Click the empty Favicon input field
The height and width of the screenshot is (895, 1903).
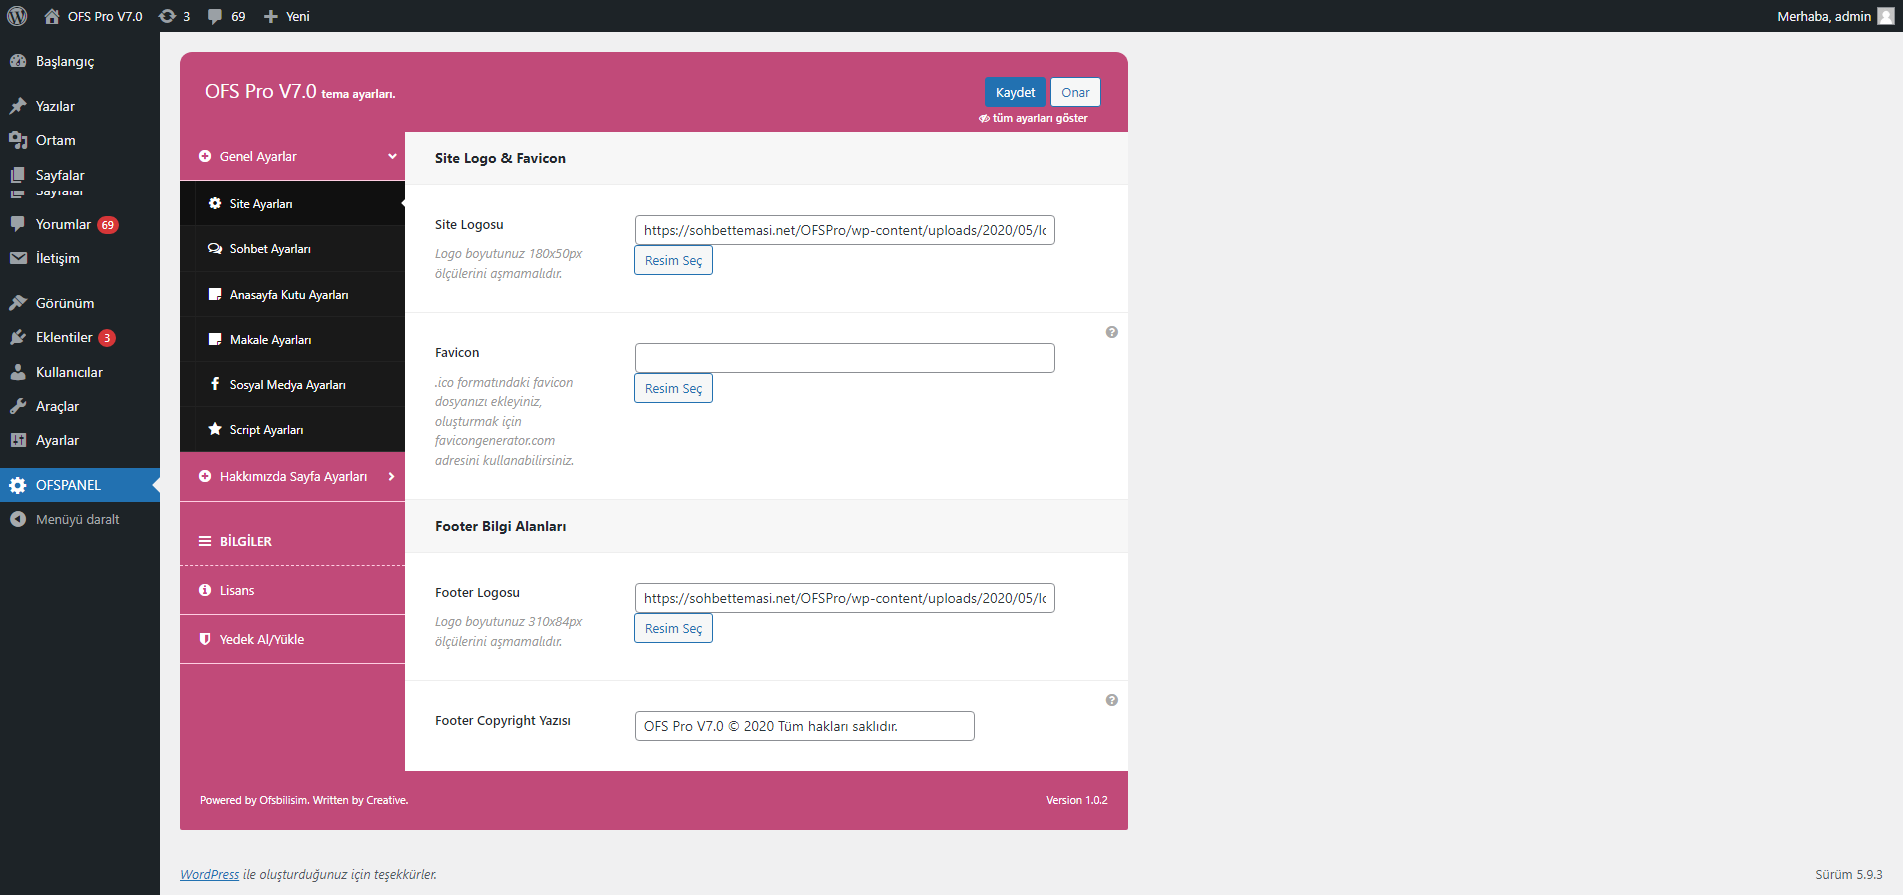point(844,358)
